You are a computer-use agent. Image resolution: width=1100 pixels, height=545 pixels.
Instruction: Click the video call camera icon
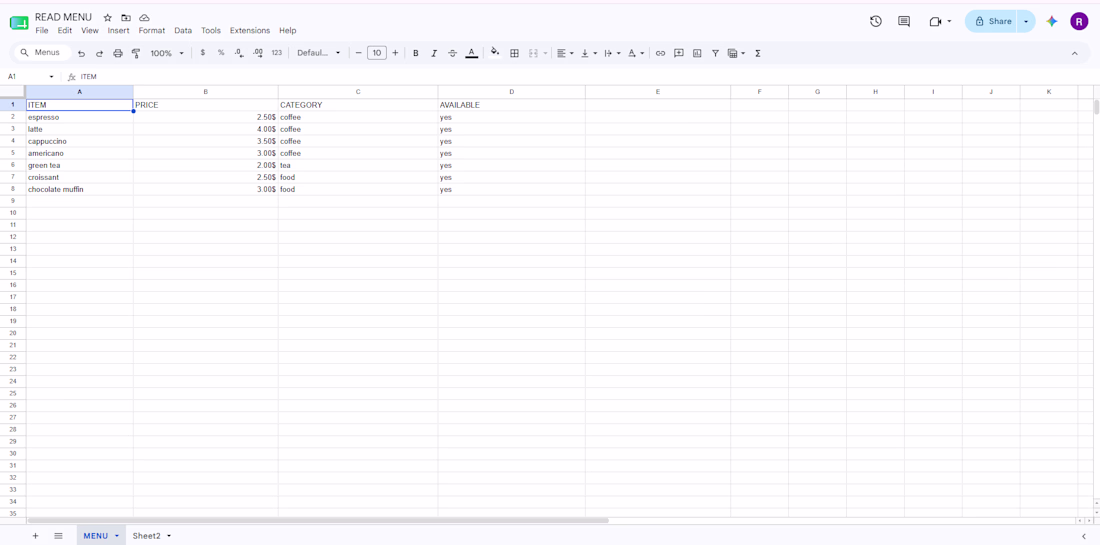[x=935, y=22]
